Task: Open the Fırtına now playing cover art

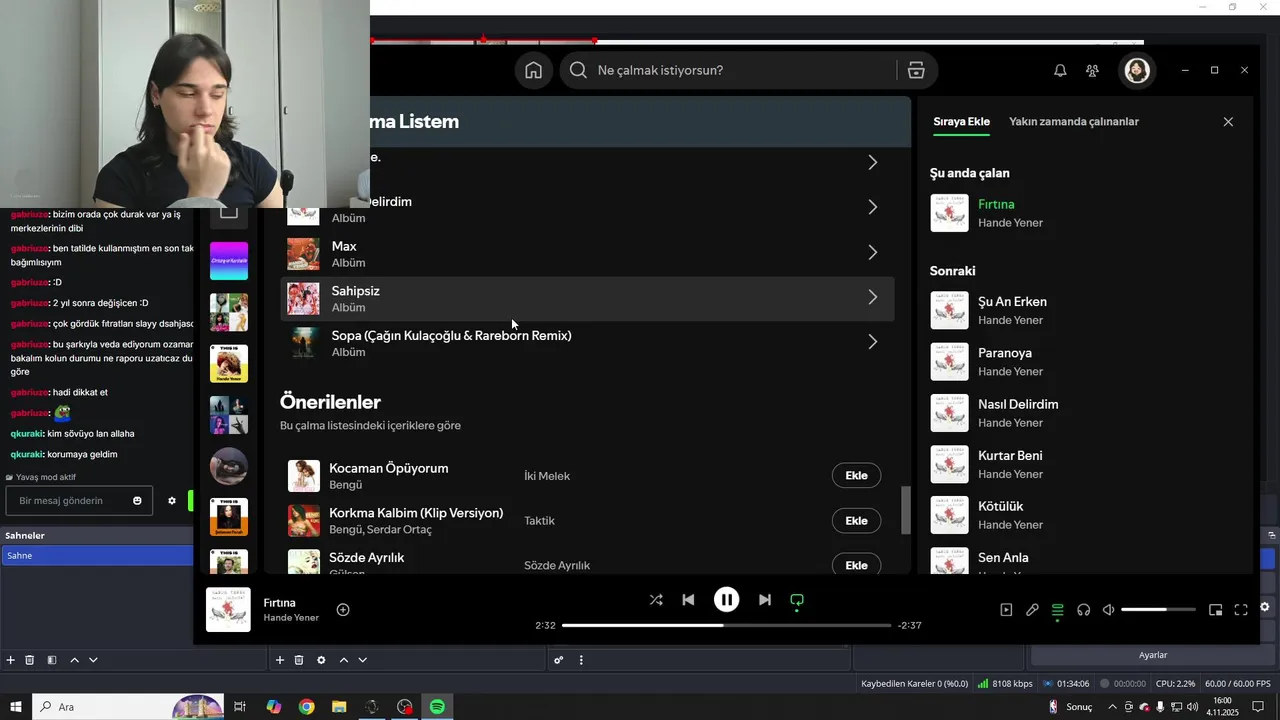Action: click(x=228, y=610)
